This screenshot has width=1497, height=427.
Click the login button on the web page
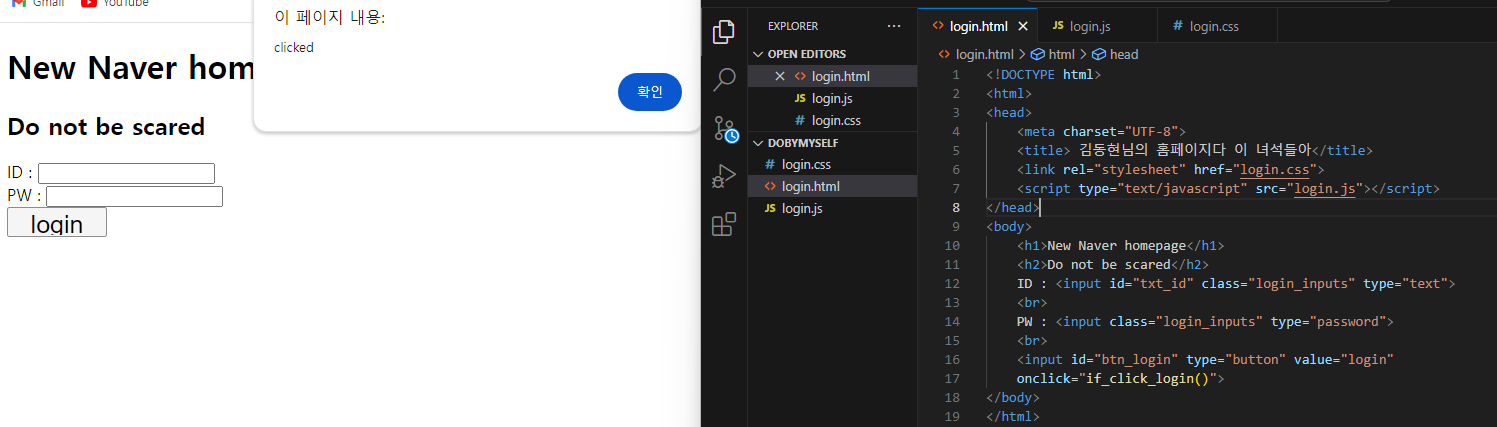(x=57, y=223)
